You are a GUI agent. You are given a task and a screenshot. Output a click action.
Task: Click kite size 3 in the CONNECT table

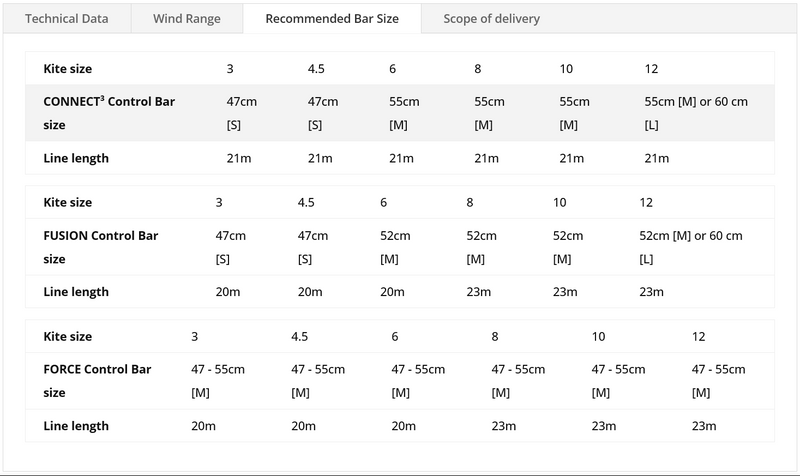tap(231, 69)
